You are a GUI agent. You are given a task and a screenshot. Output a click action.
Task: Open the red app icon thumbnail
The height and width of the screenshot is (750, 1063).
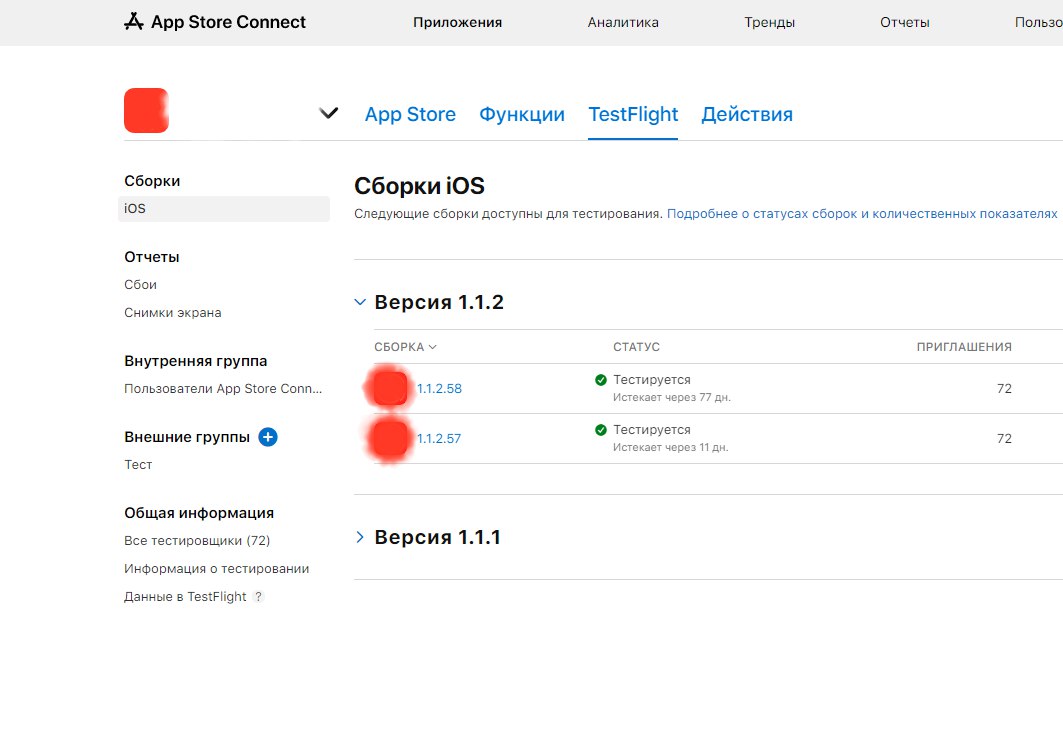click(x=146, y=111)
